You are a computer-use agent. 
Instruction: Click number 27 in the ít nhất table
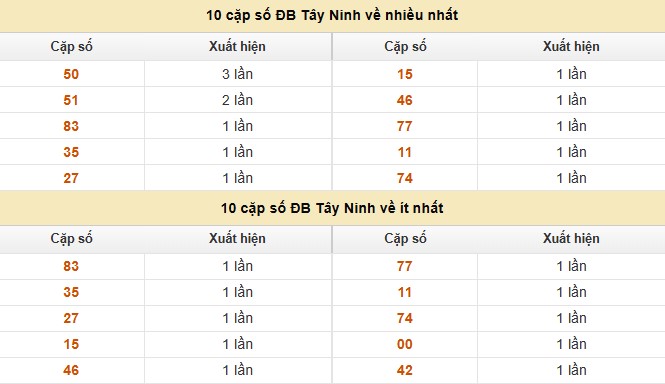71,318
